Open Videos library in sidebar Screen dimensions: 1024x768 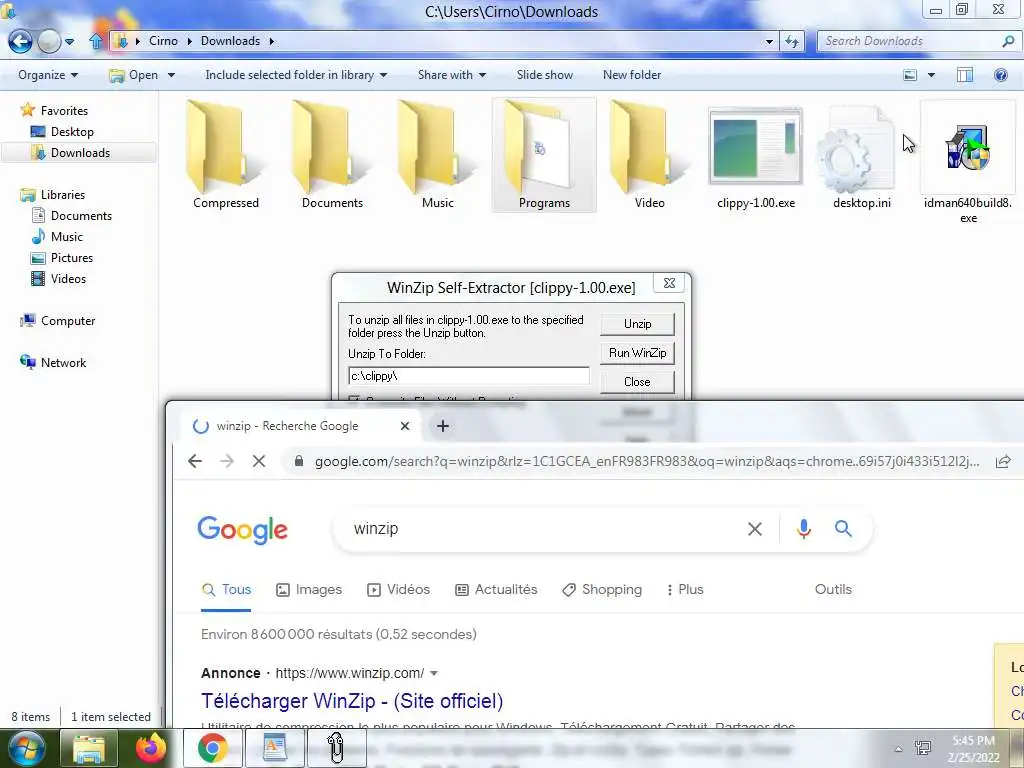(68, 278)
